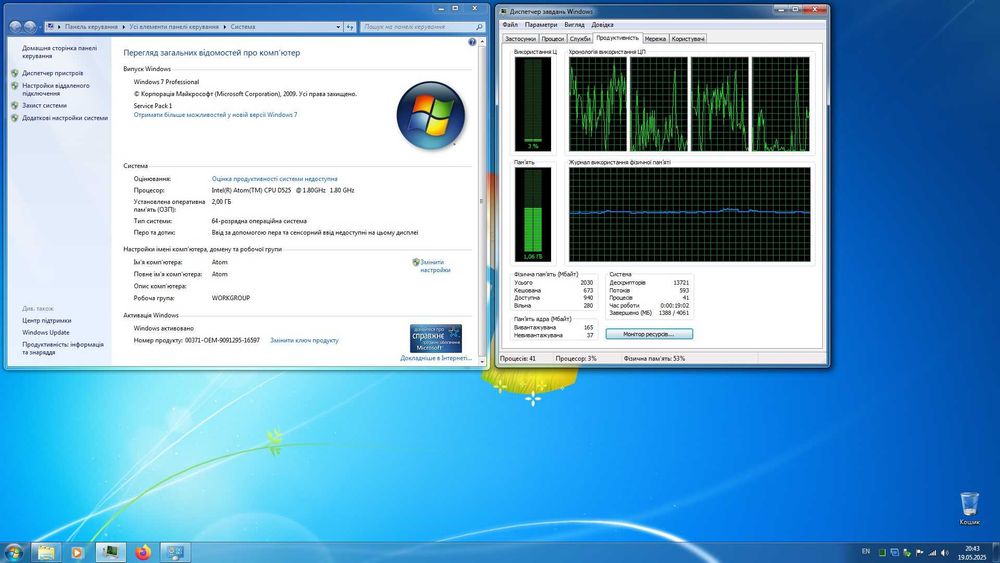The width and height of the screenshot is (1000, 563).
Task: Click status bar text Фізична пам'ять: 53%
Action: tap(654, 358)
